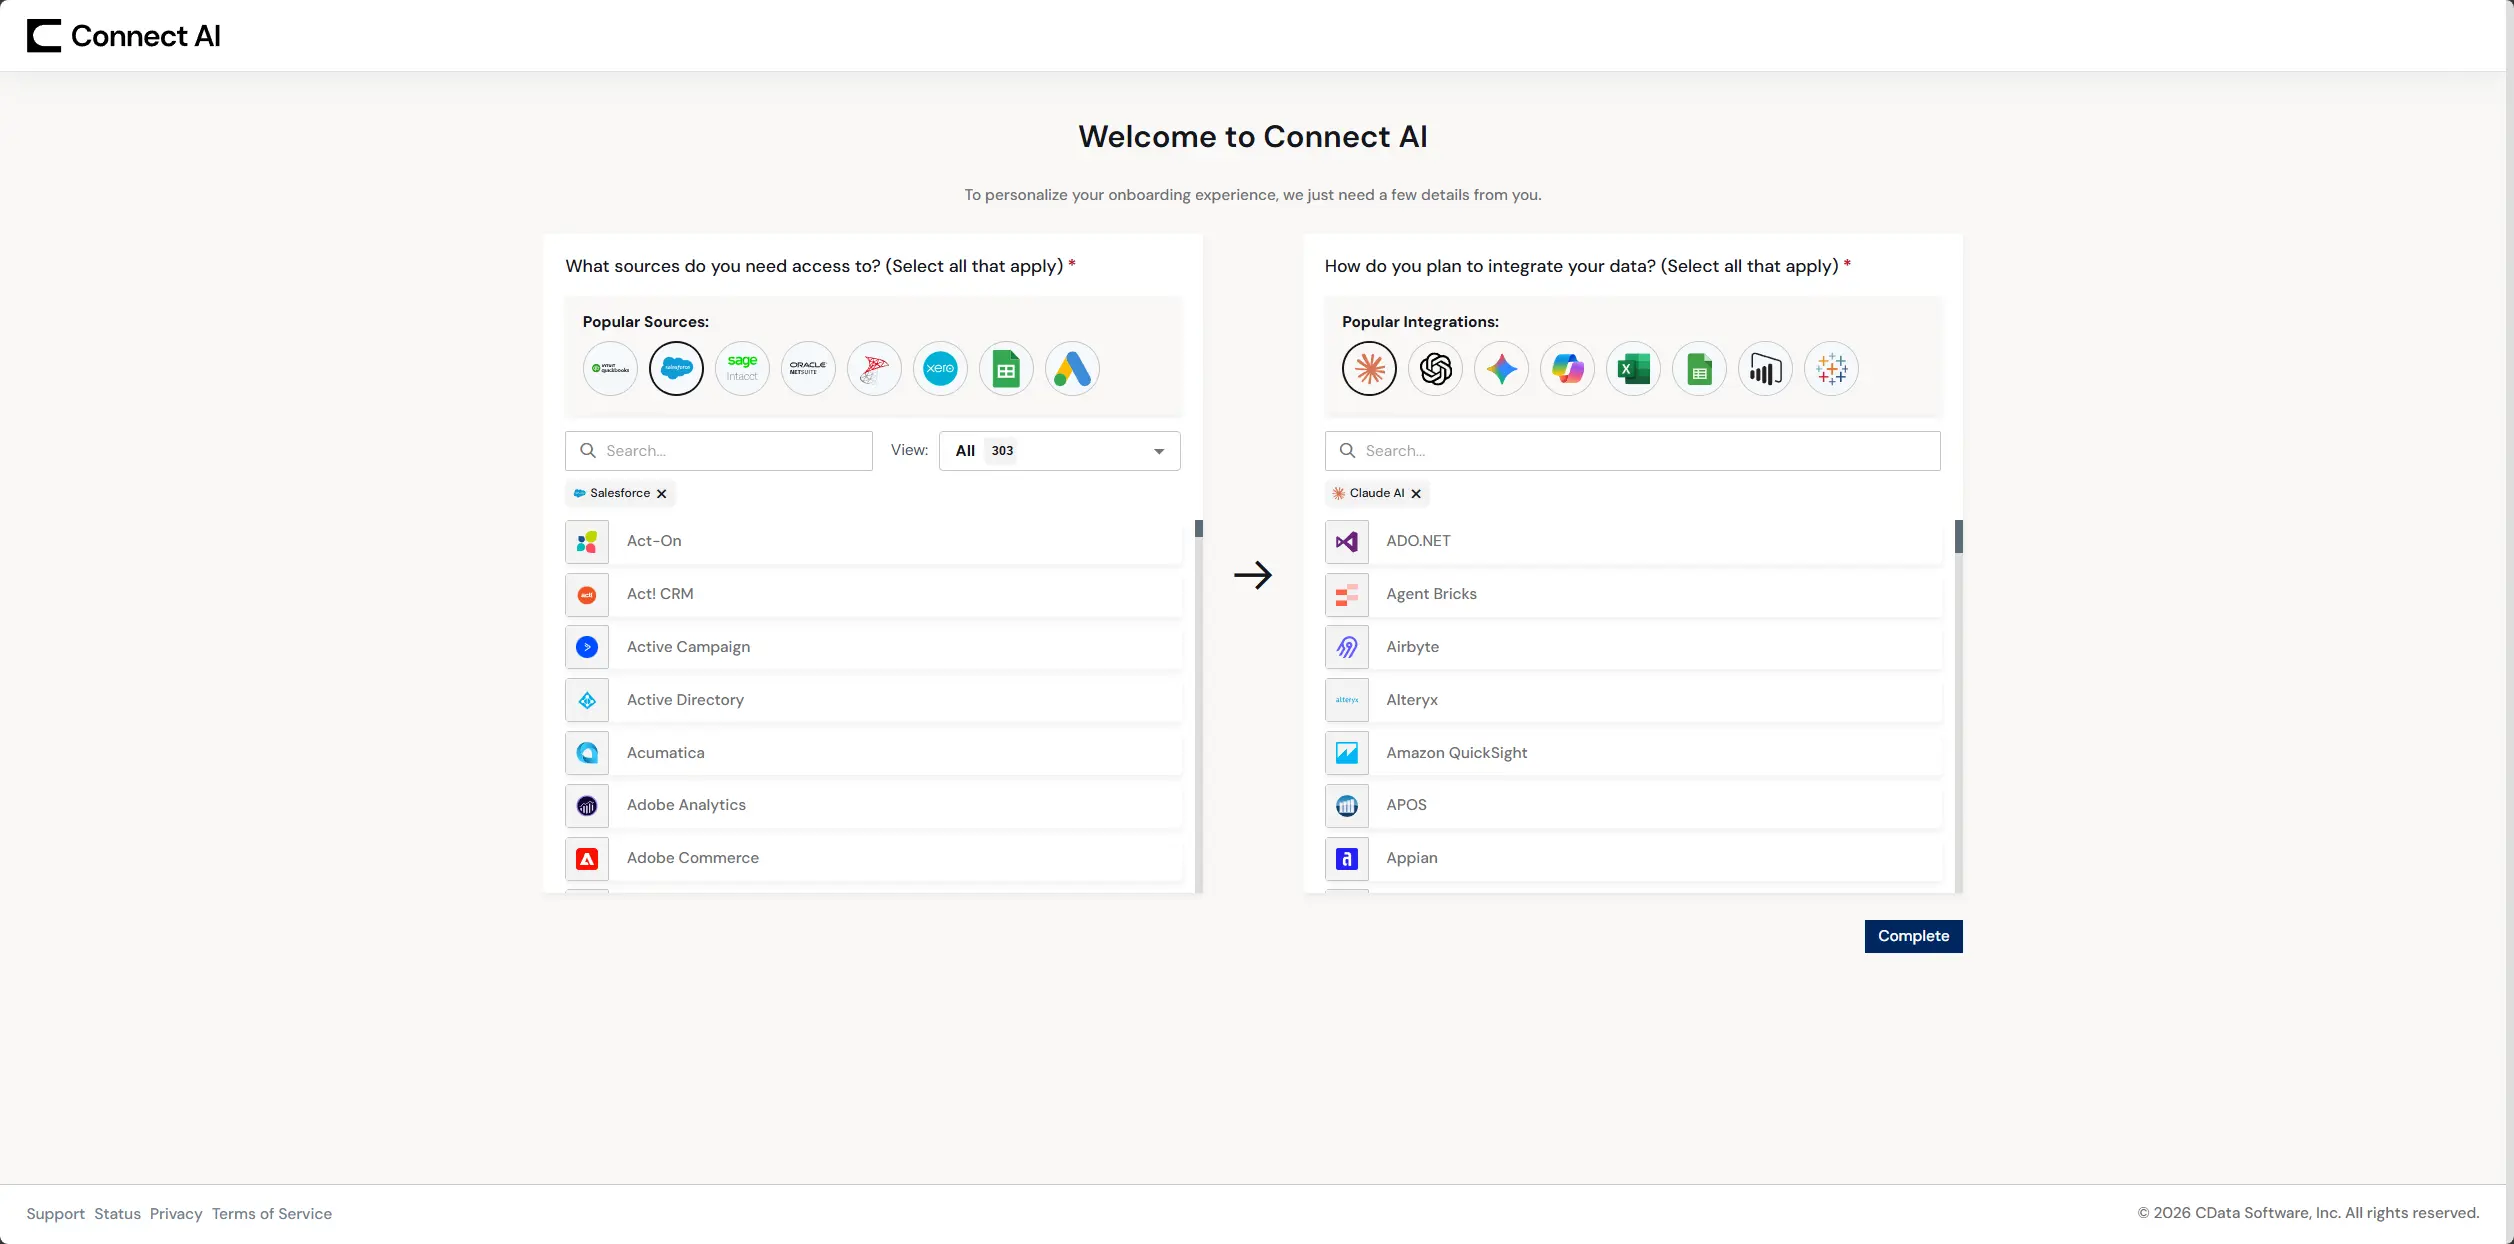This screenshot has height=1244, width=2514.
Task: Select the QuickBooks popular source icon
Action: [610, 369]
